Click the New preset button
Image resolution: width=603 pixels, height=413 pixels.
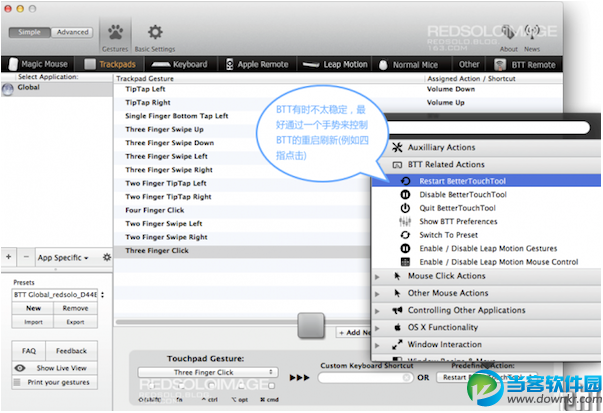(x=33, y=308)
